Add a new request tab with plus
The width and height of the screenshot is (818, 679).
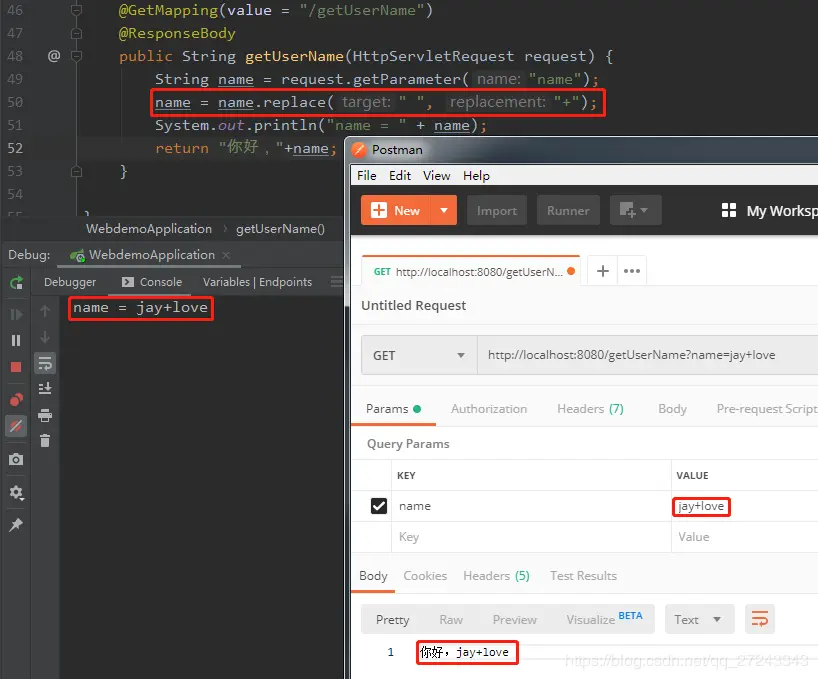click(x=603, y=271)
